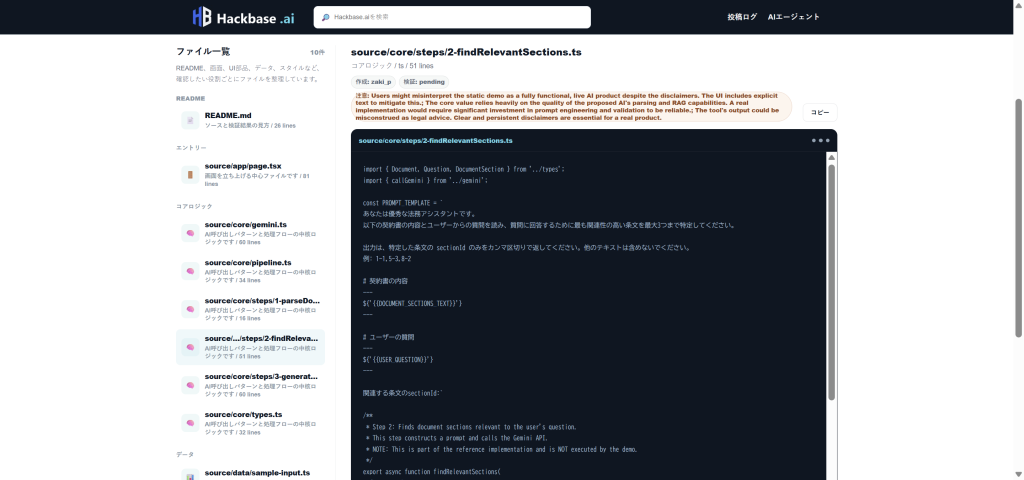
Task: Click the # ユーザーの質問 code line
Action: pos(389,337)
